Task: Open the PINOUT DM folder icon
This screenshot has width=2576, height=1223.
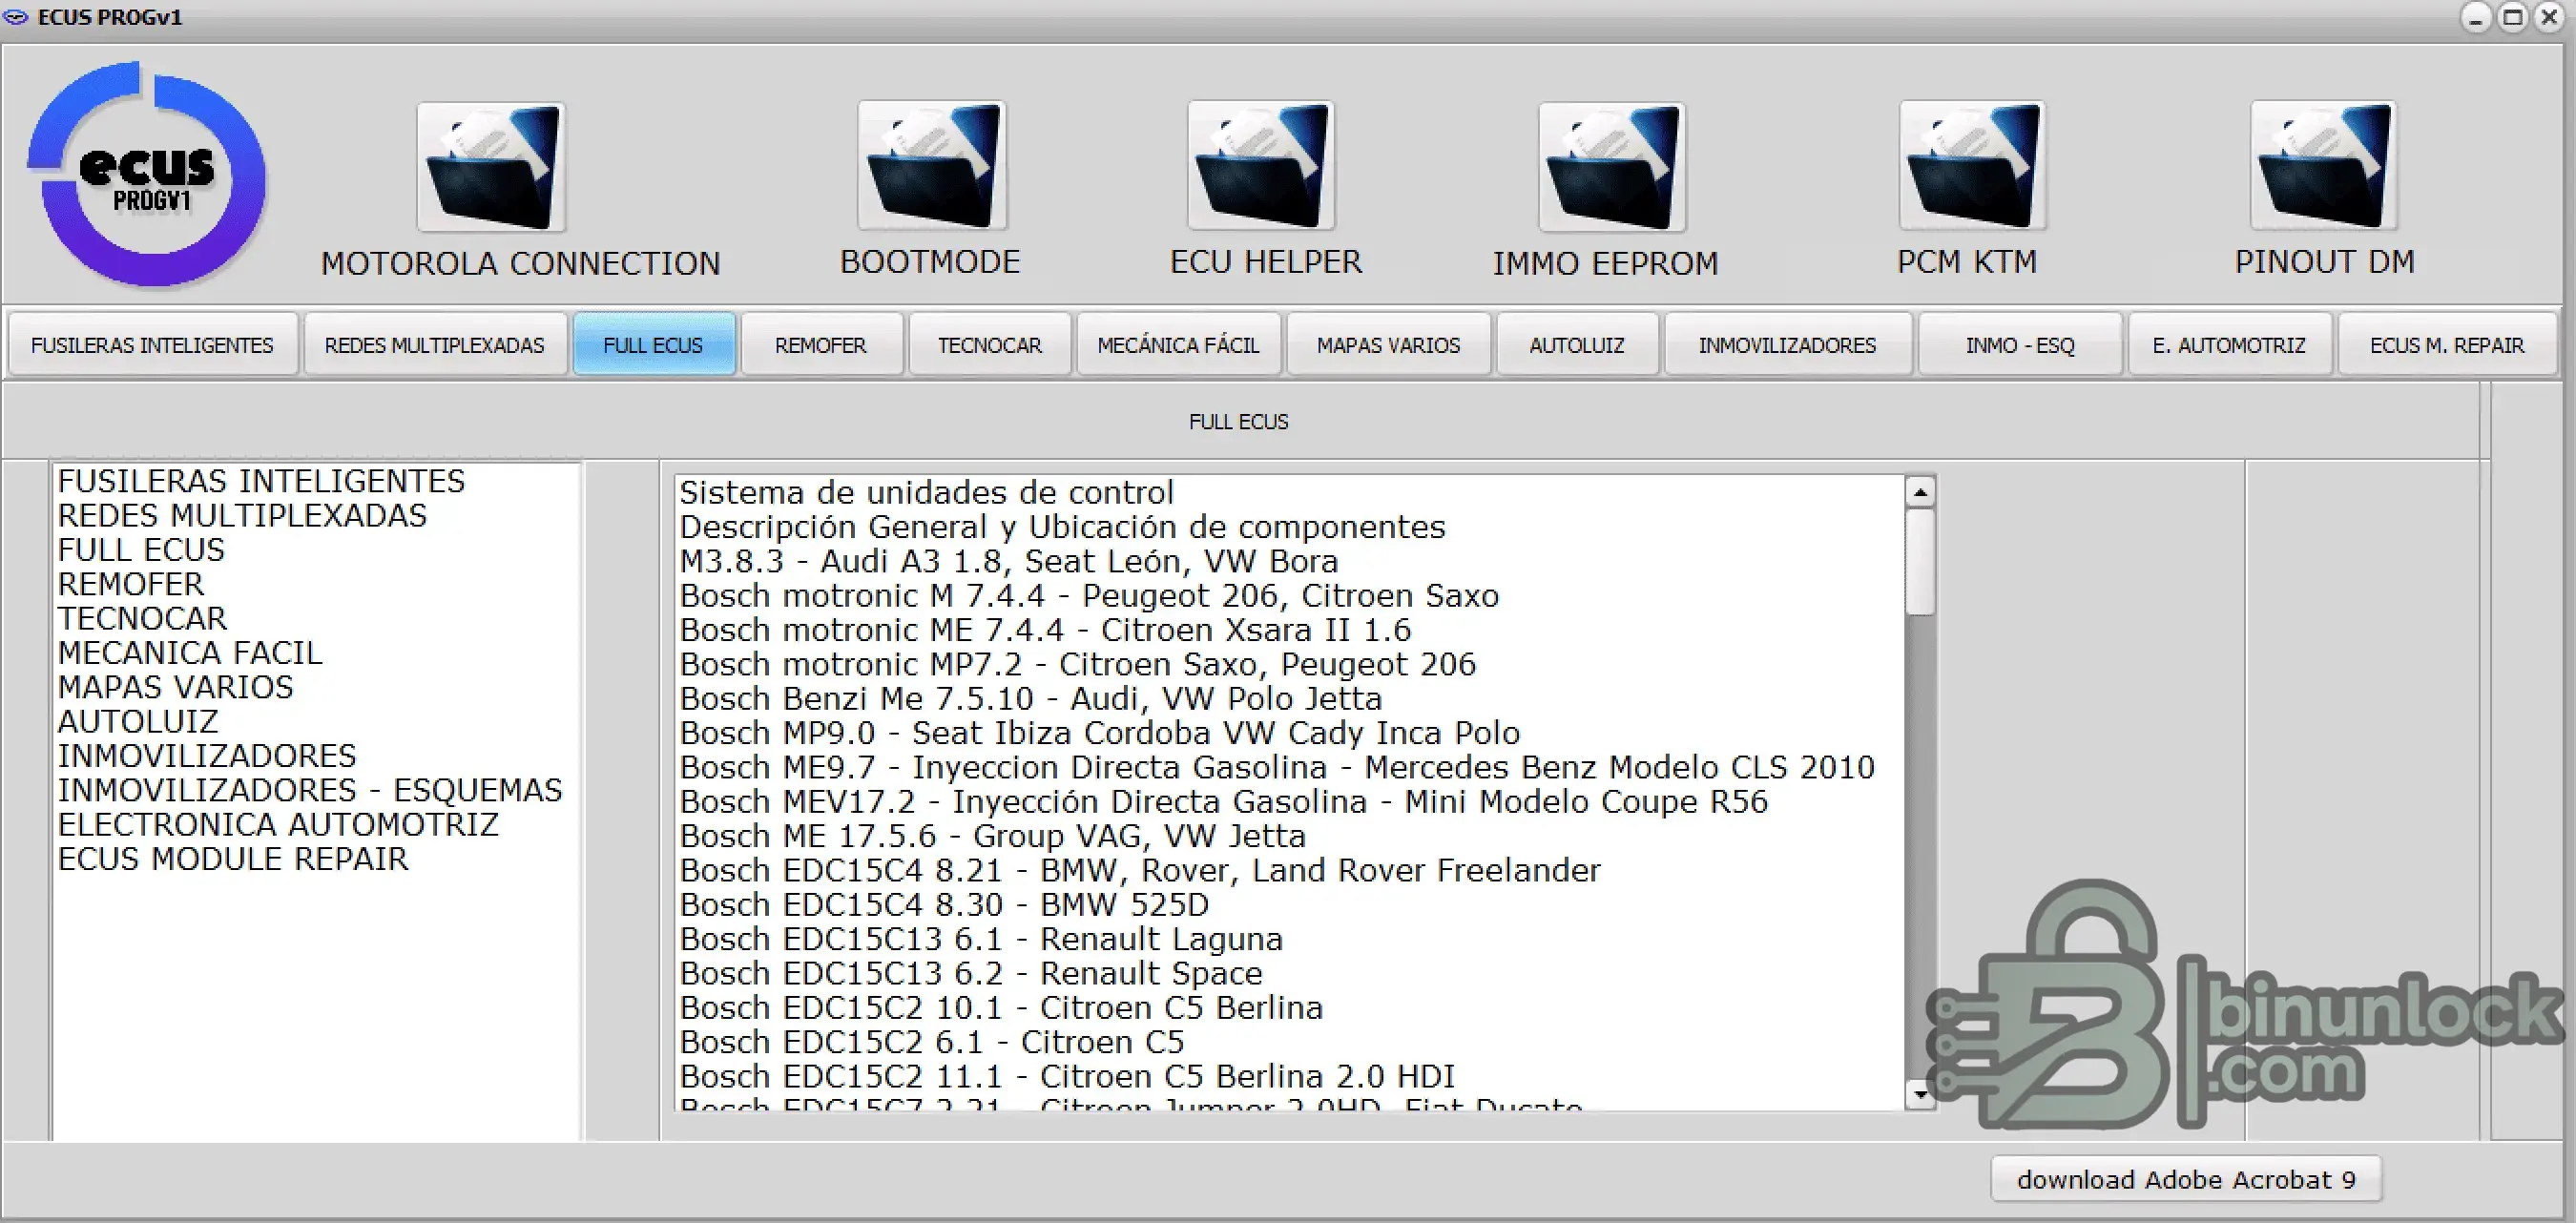Action: click(2323, 166)
